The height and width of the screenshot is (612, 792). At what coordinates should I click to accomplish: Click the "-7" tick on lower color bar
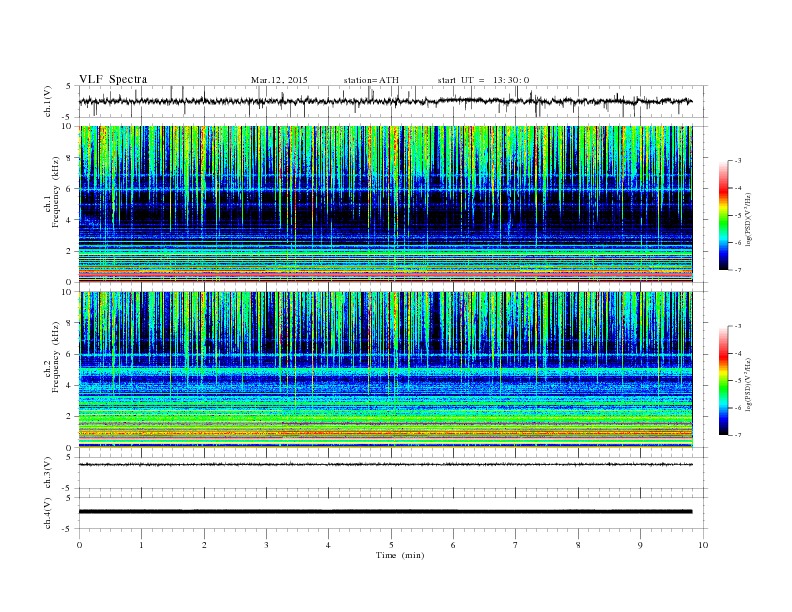click(738, 435)
